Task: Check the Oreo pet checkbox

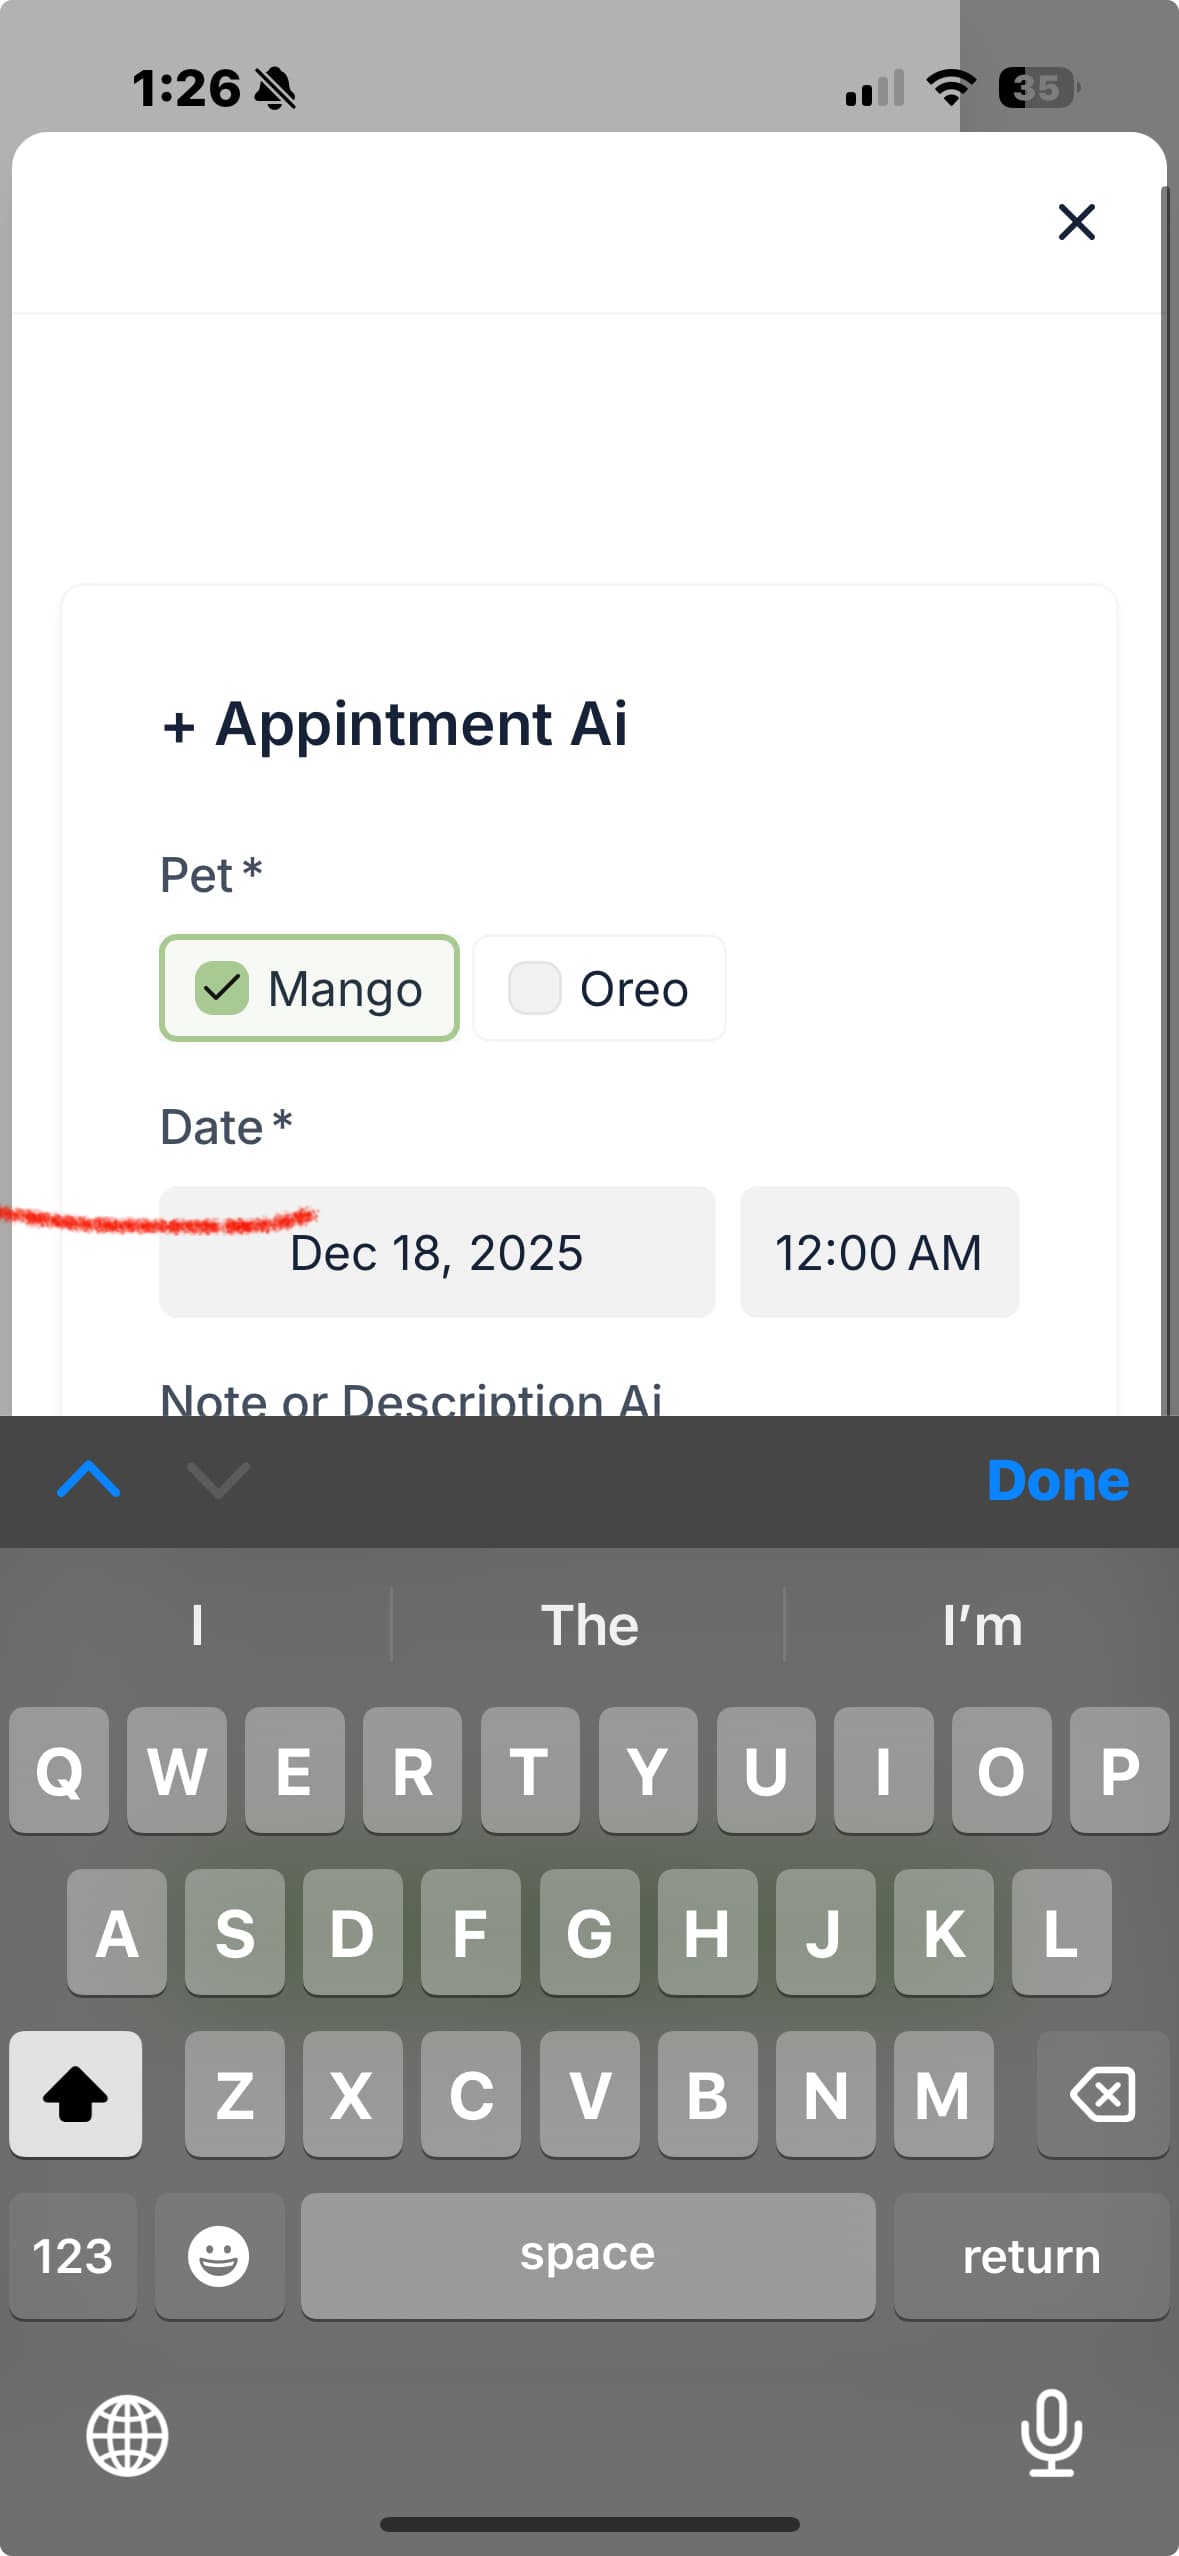Action: (x=535, y=988)
